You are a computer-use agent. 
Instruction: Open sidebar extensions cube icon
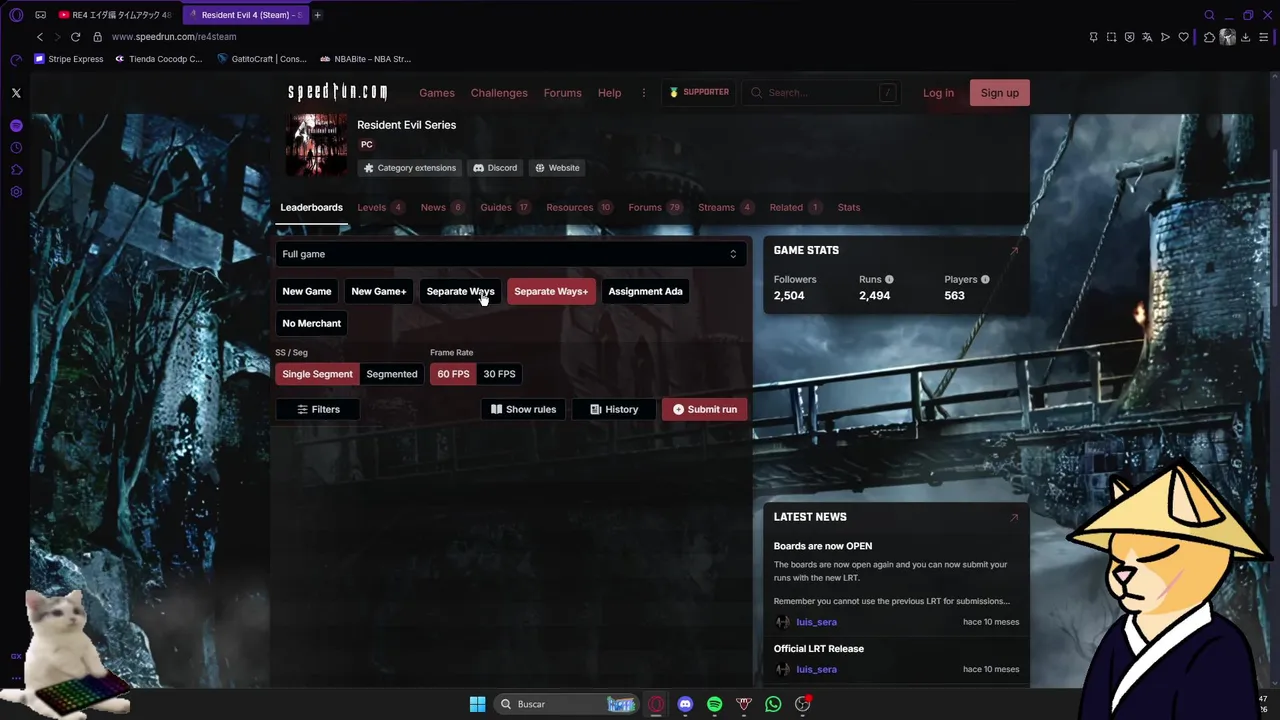[x=16, y=170]
